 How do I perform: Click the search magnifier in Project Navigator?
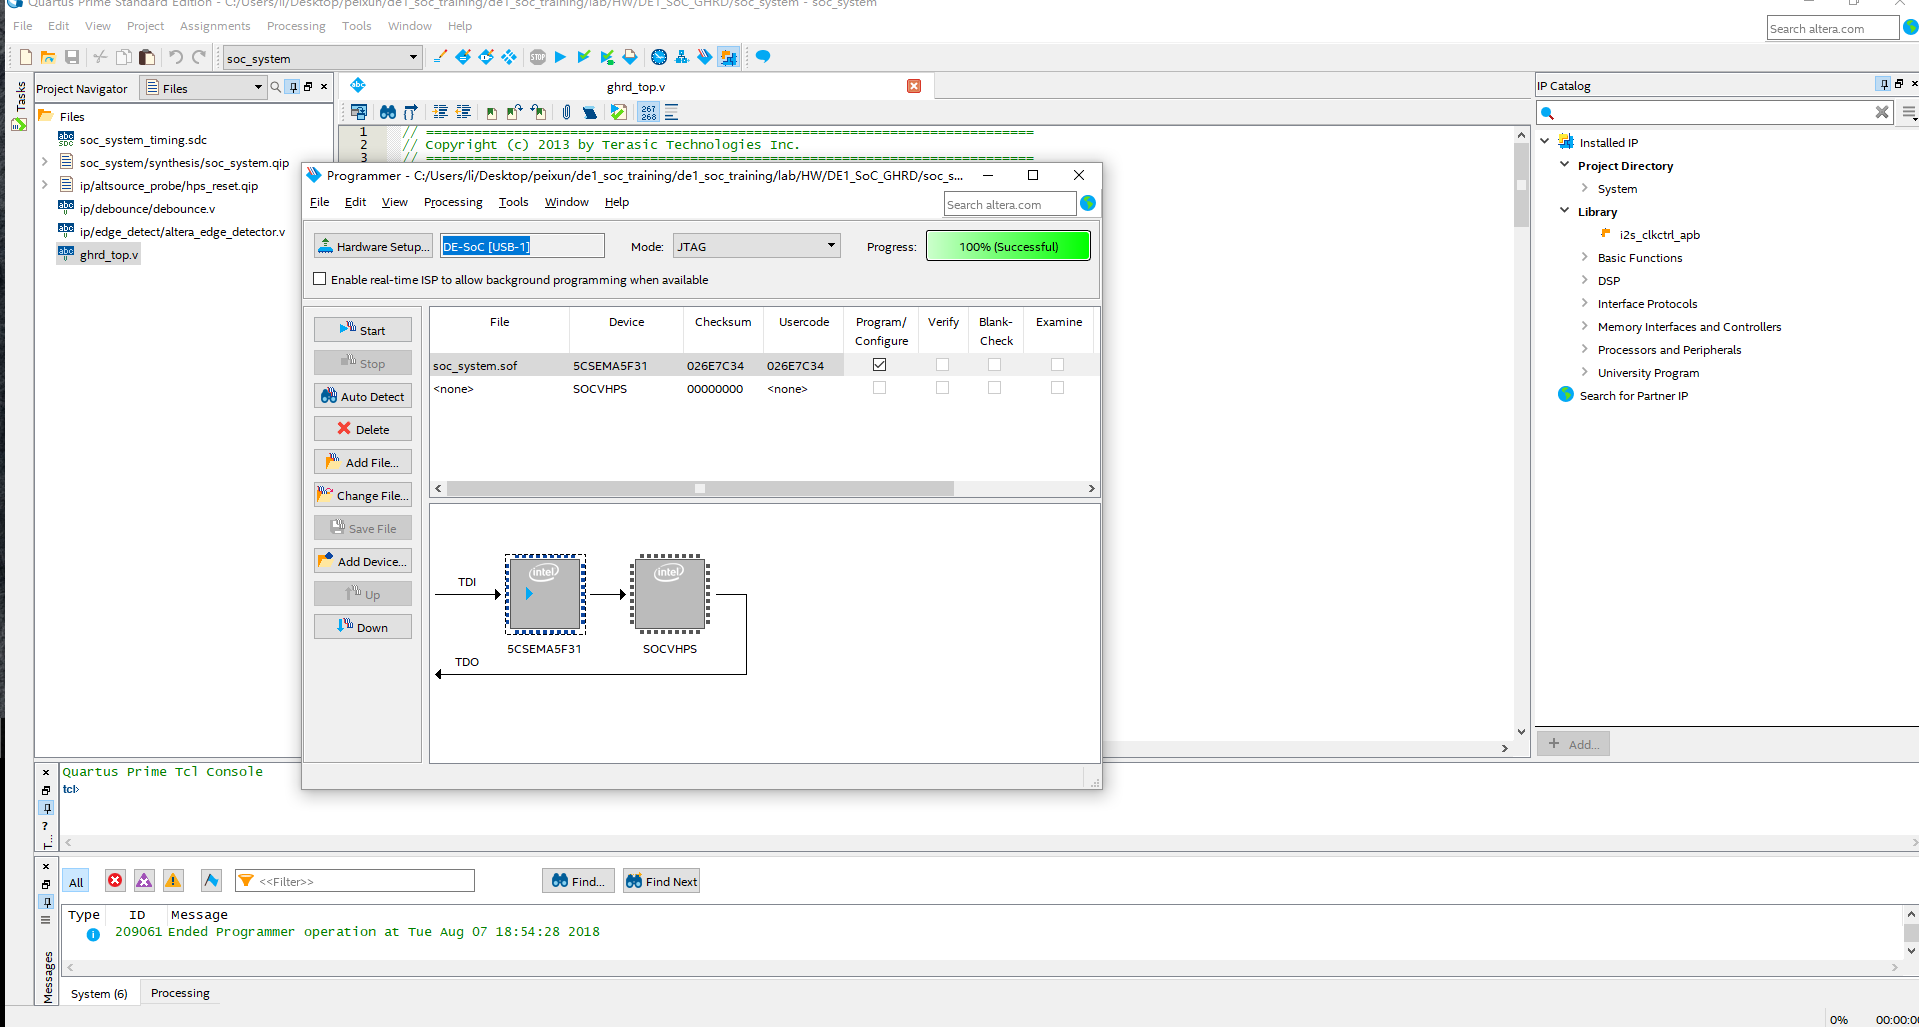[x=275, y=88]
